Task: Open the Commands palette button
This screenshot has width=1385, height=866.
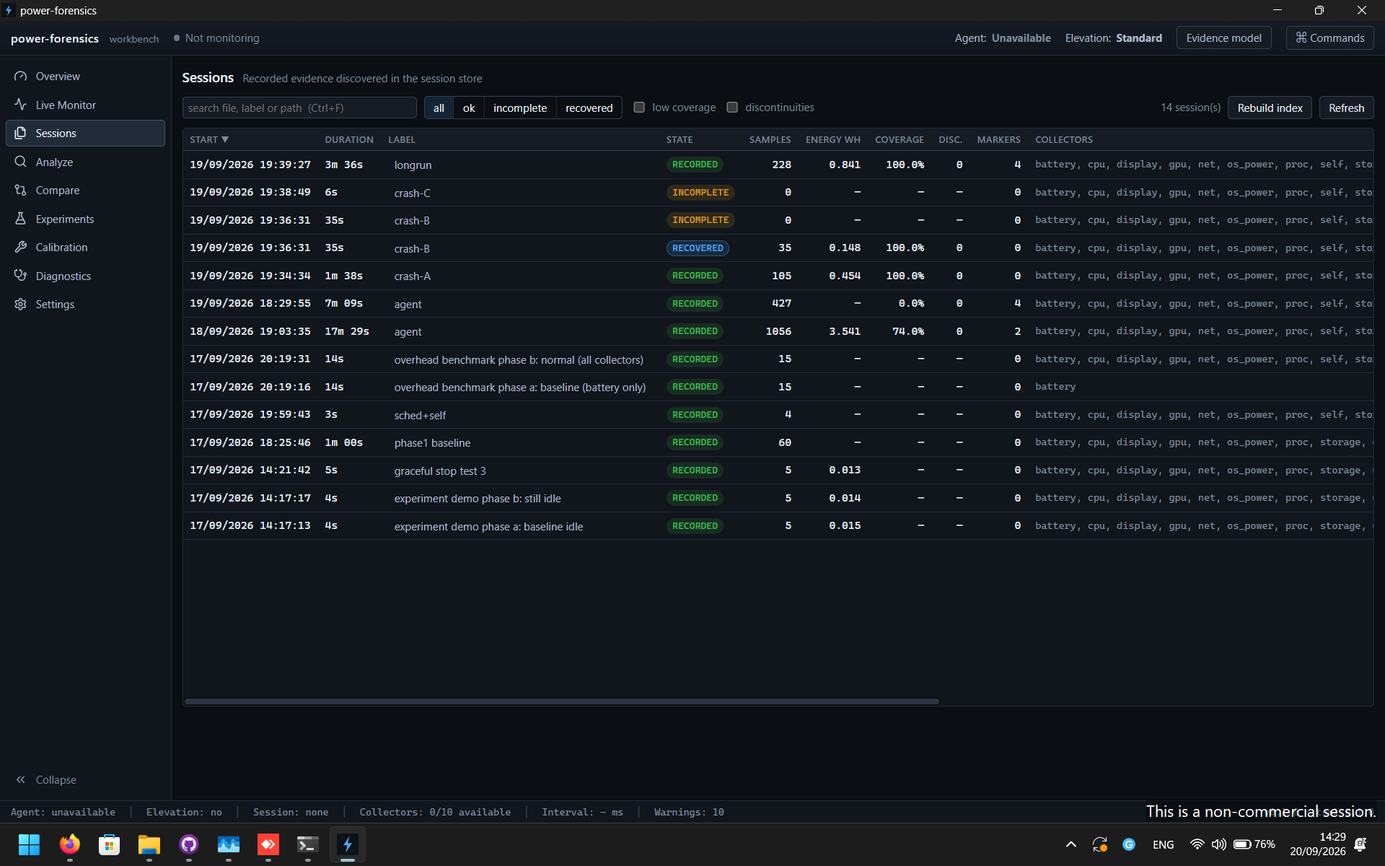Action: tap(1330, 38)
